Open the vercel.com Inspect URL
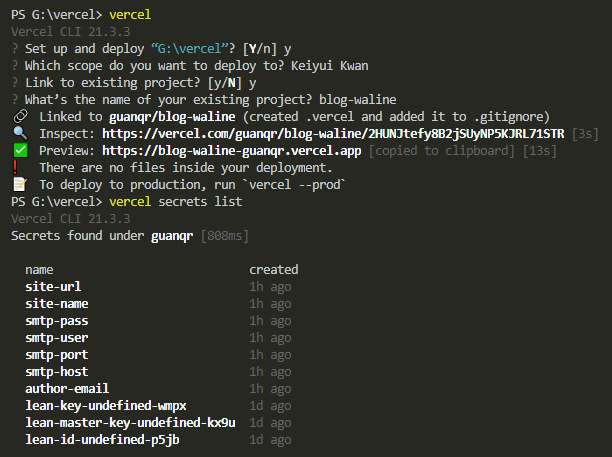The image size is (612, 457). coord(333,134)
